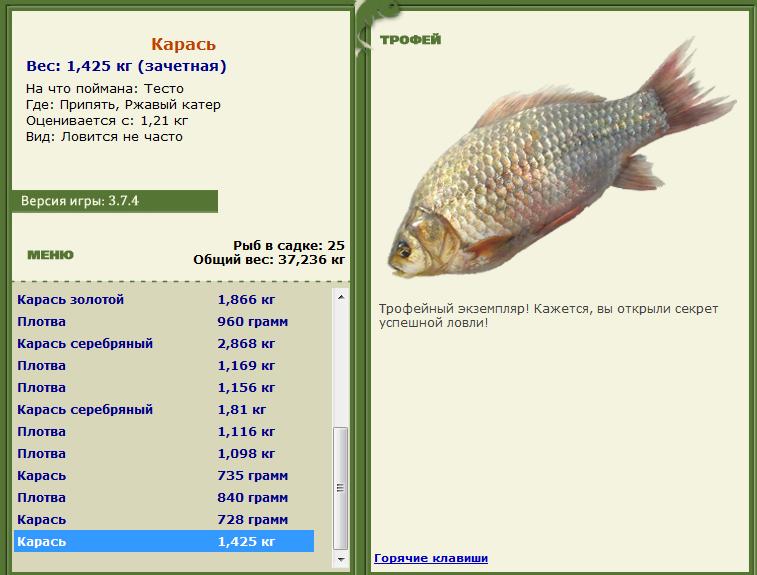Click highlighted Карась 1,425 кг row
This screenshot has height=575, width=757.
click(164, 541)
